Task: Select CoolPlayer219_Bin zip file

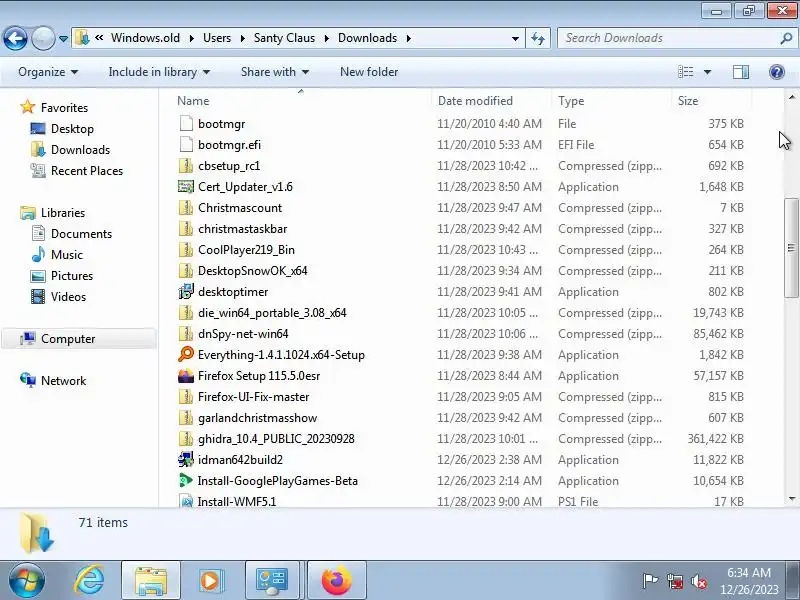Action: [246, 249]
